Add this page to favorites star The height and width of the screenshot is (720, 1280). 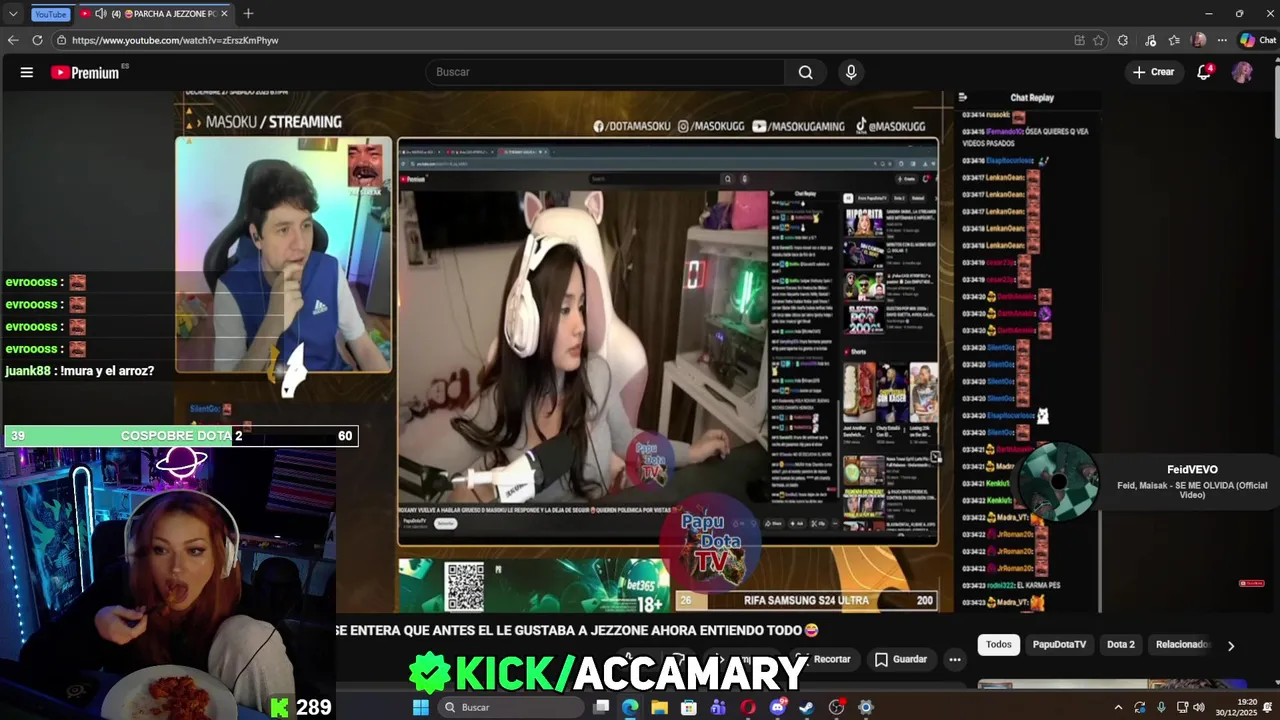[1098, 40]
